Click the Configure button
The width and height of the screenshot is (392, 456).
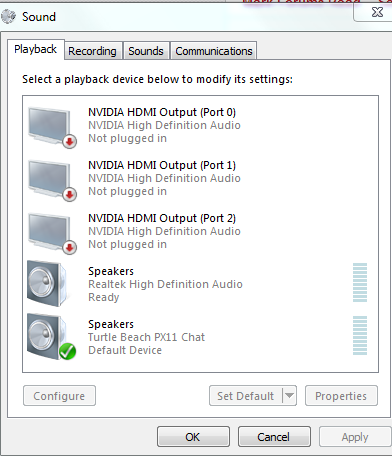tap(59, 396)
